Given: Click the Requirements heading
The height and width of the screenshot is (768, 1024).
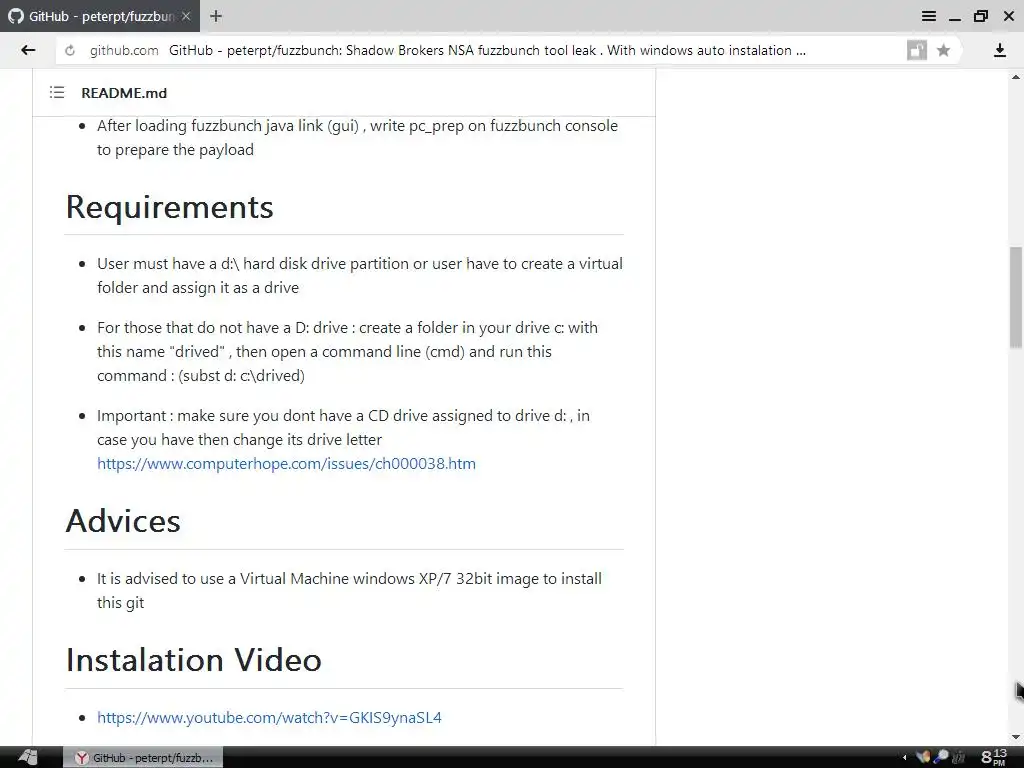Looking at the screenshot, I should (169, 207).
